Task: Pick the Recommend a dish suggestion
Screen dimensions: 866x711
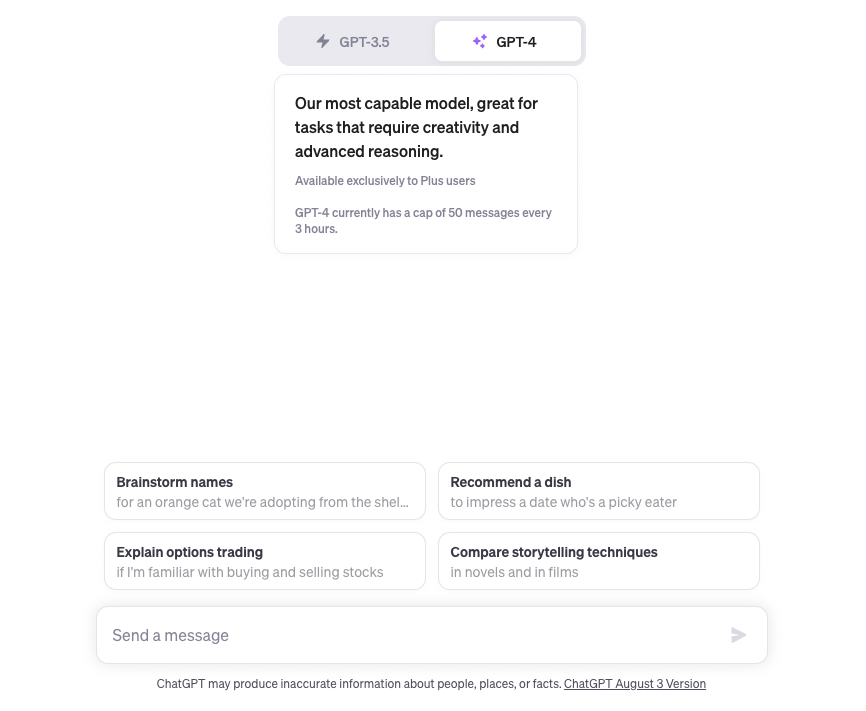Action: click(598, 491)
